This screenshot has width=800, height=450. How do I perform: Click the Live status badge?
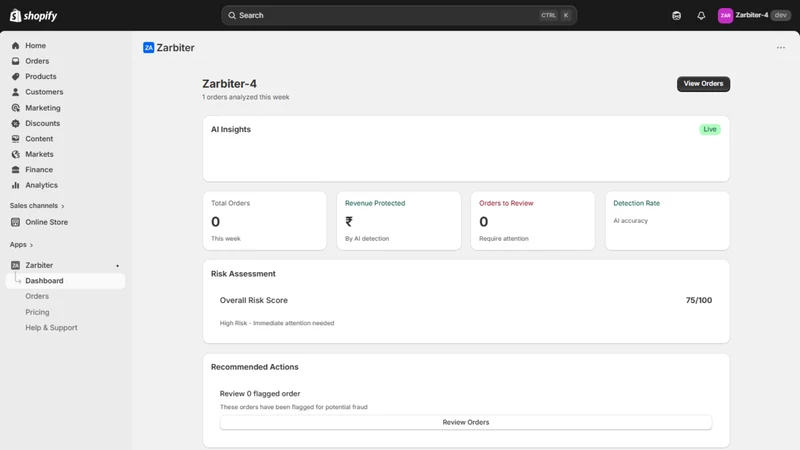pos(710,129)
